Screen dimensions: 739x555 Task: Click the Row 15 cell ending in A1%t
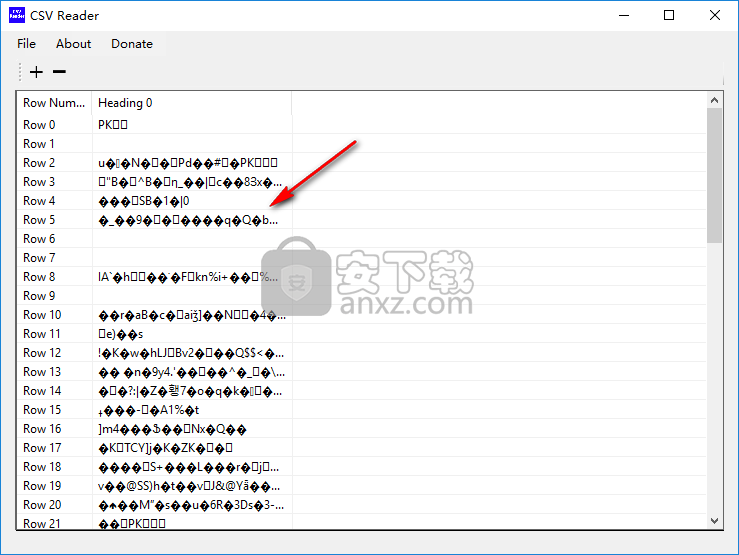coord(192,410)
